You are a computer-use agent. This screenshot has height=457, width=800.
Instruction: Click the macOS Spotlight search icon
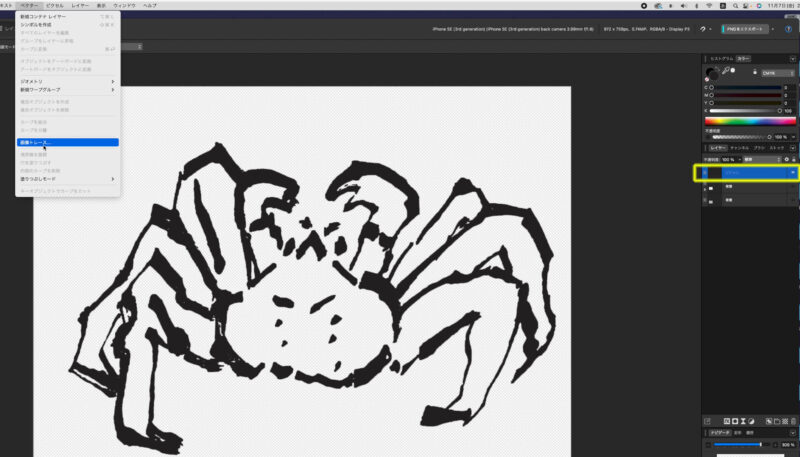(x=735, y=6)
